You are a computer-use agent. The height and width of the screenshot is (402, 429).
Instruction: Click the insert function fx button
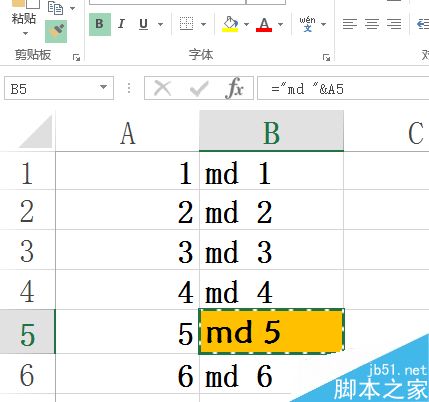pyautogui.click(x=235, y=88)
